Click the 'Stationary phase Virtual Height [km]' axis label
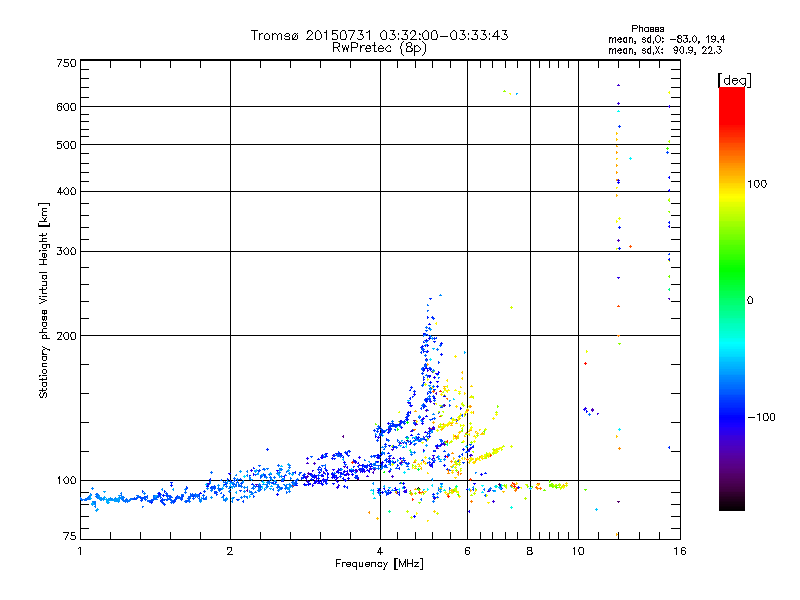 coord(44,300)
